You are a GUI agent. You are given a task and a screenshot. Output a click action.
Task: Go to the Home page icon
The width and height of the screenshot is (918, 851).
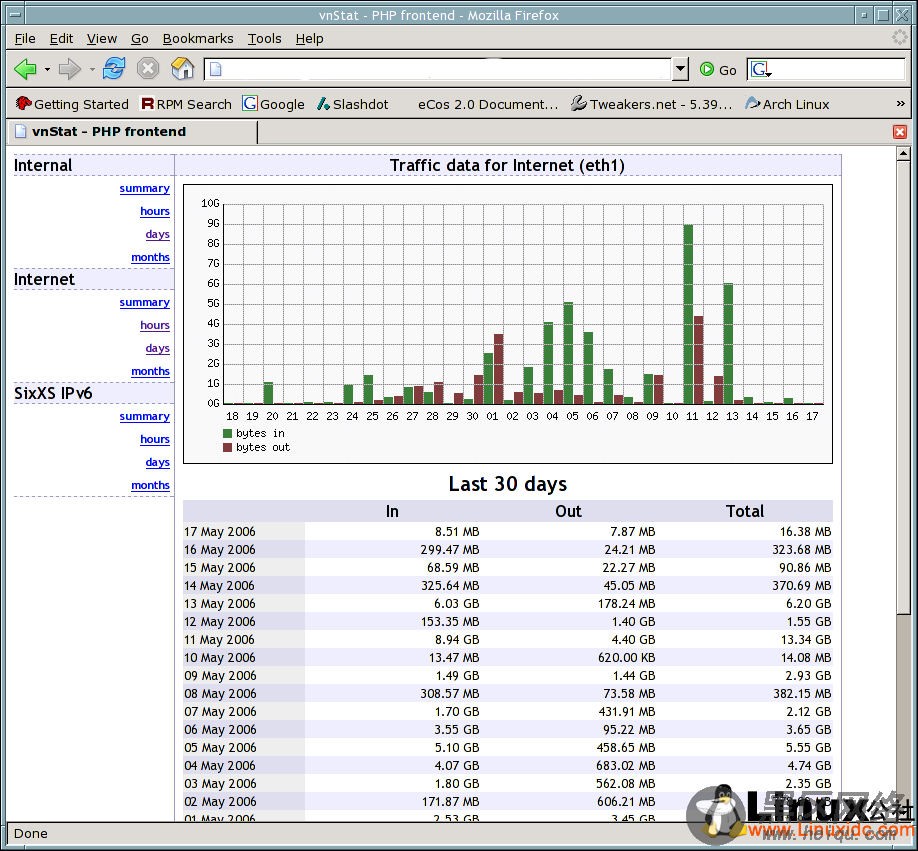click(183, 68)
